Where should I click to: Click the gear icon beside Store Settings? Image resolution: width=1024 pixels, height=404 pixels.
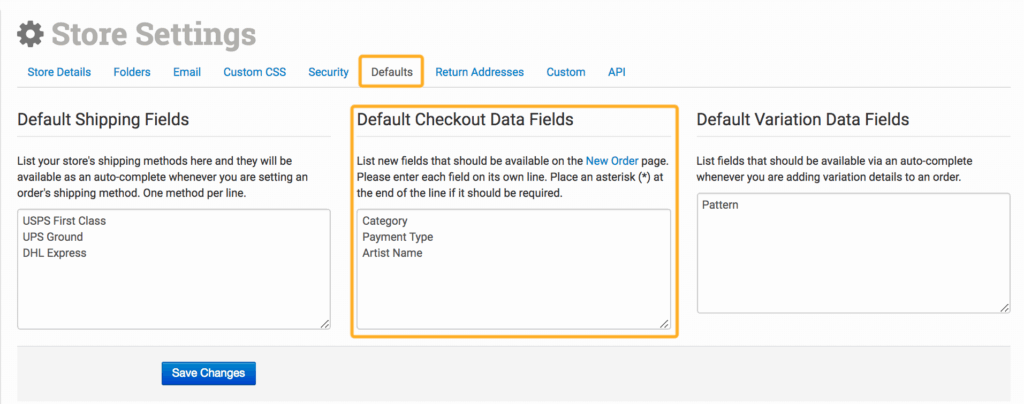coord(31,34)
